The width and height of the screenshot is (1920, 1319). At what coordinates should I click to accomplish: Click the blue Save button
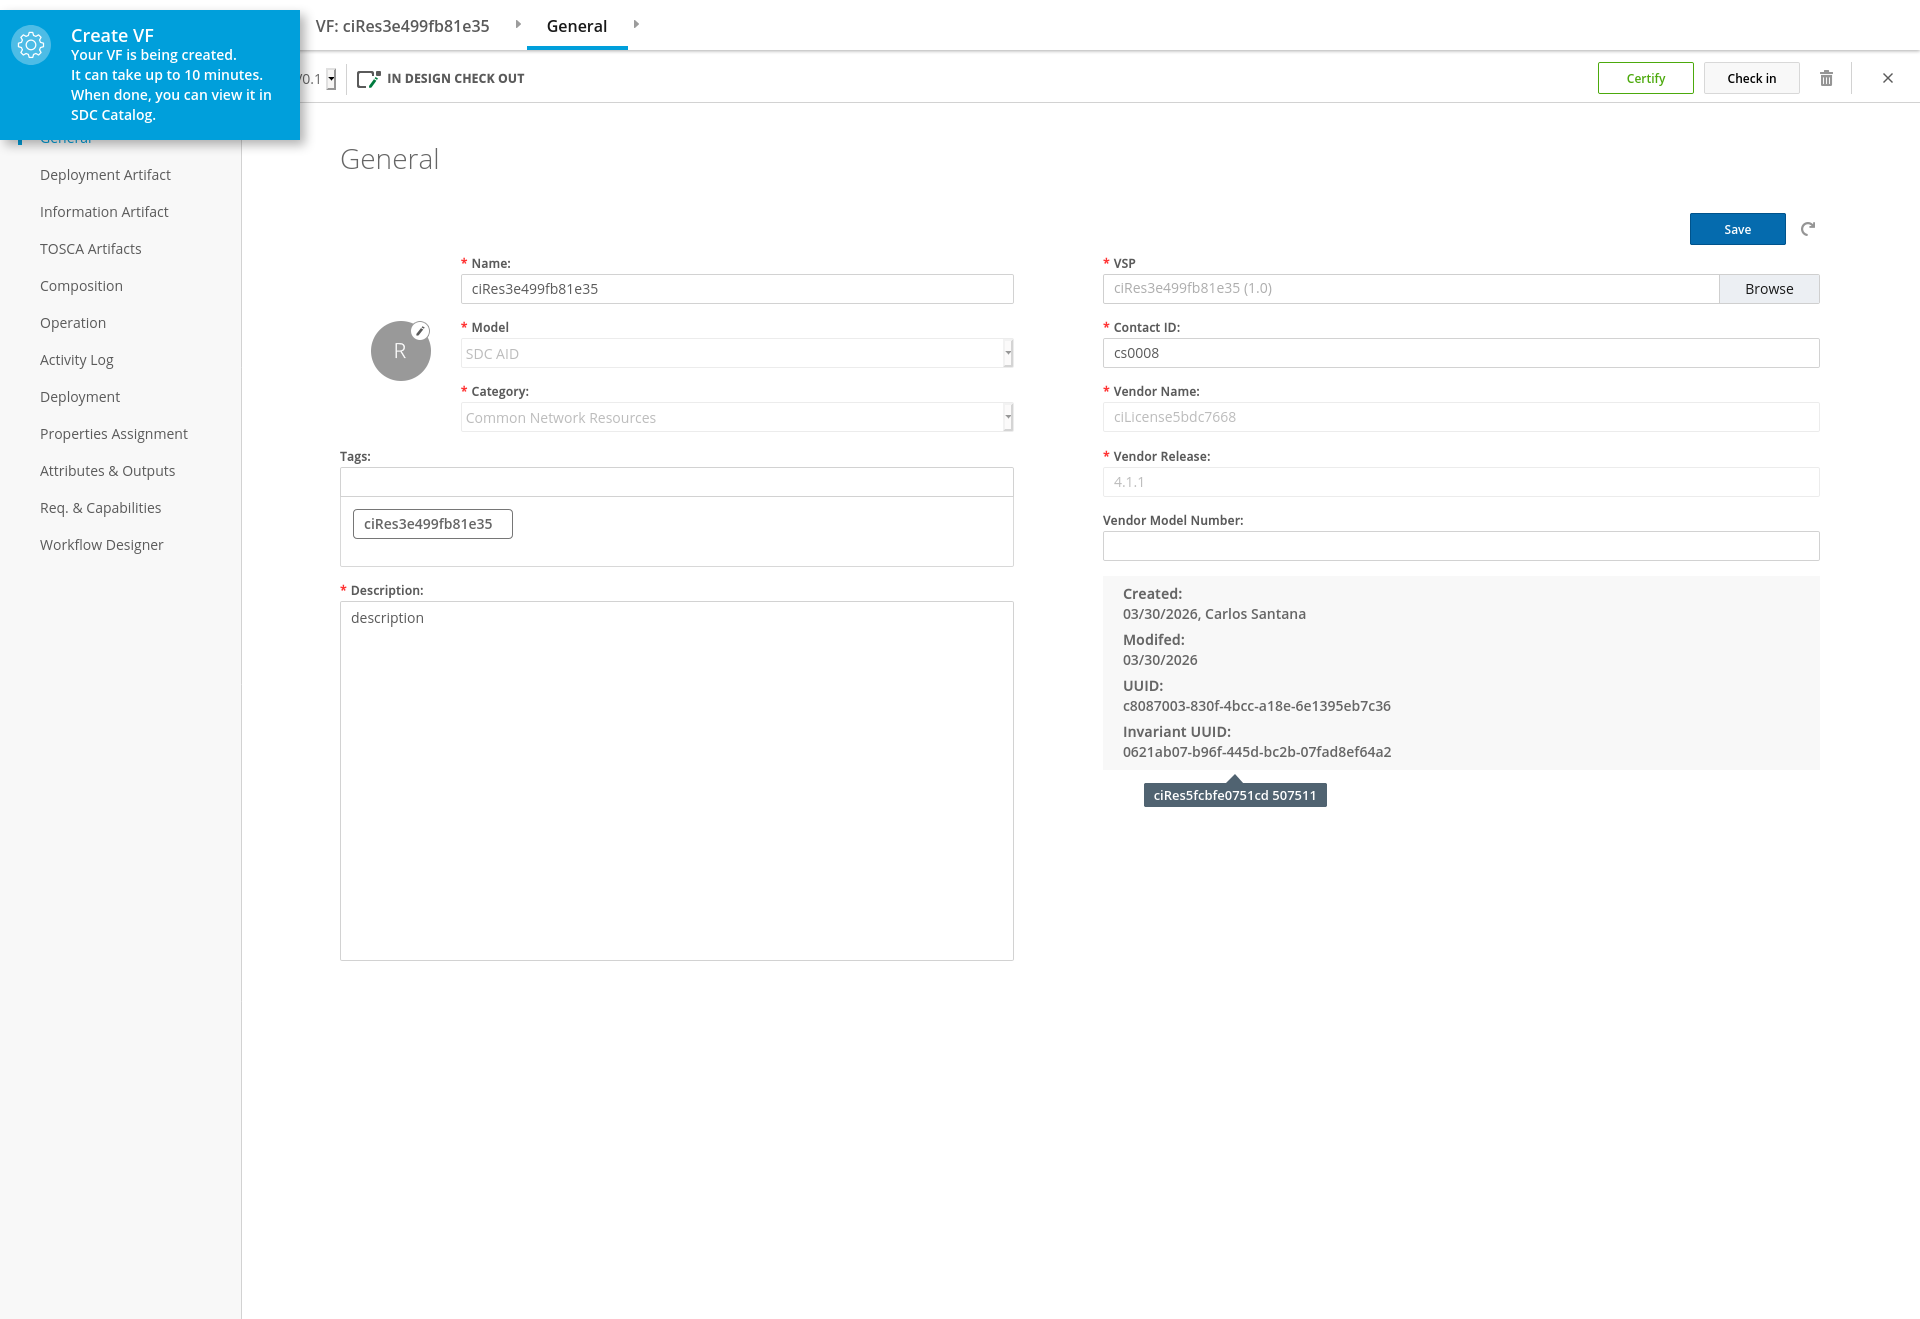coord(1737,229)
